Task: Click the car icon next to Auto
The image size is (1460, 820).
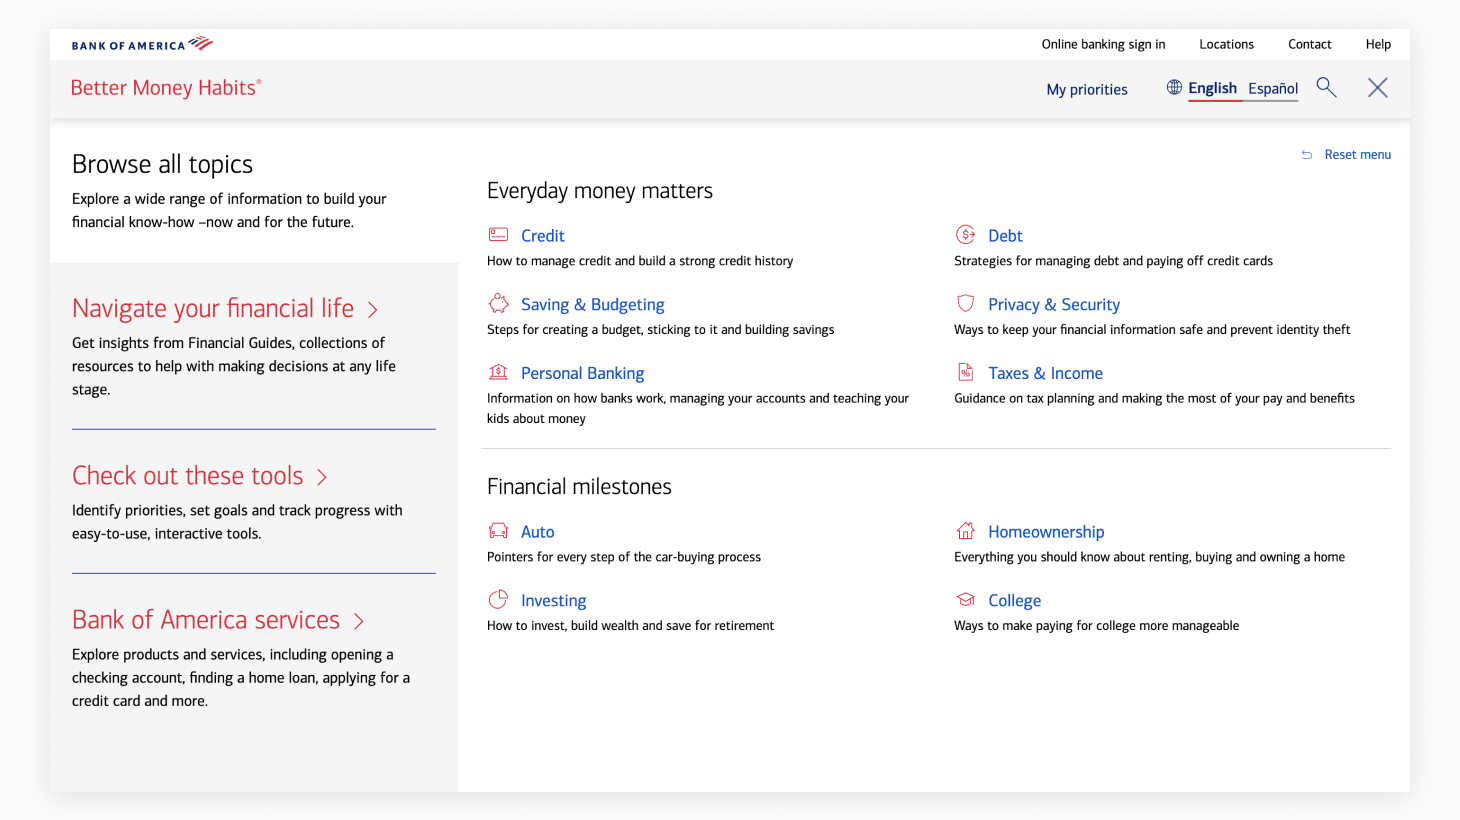Action: click(x=498, y=531)
